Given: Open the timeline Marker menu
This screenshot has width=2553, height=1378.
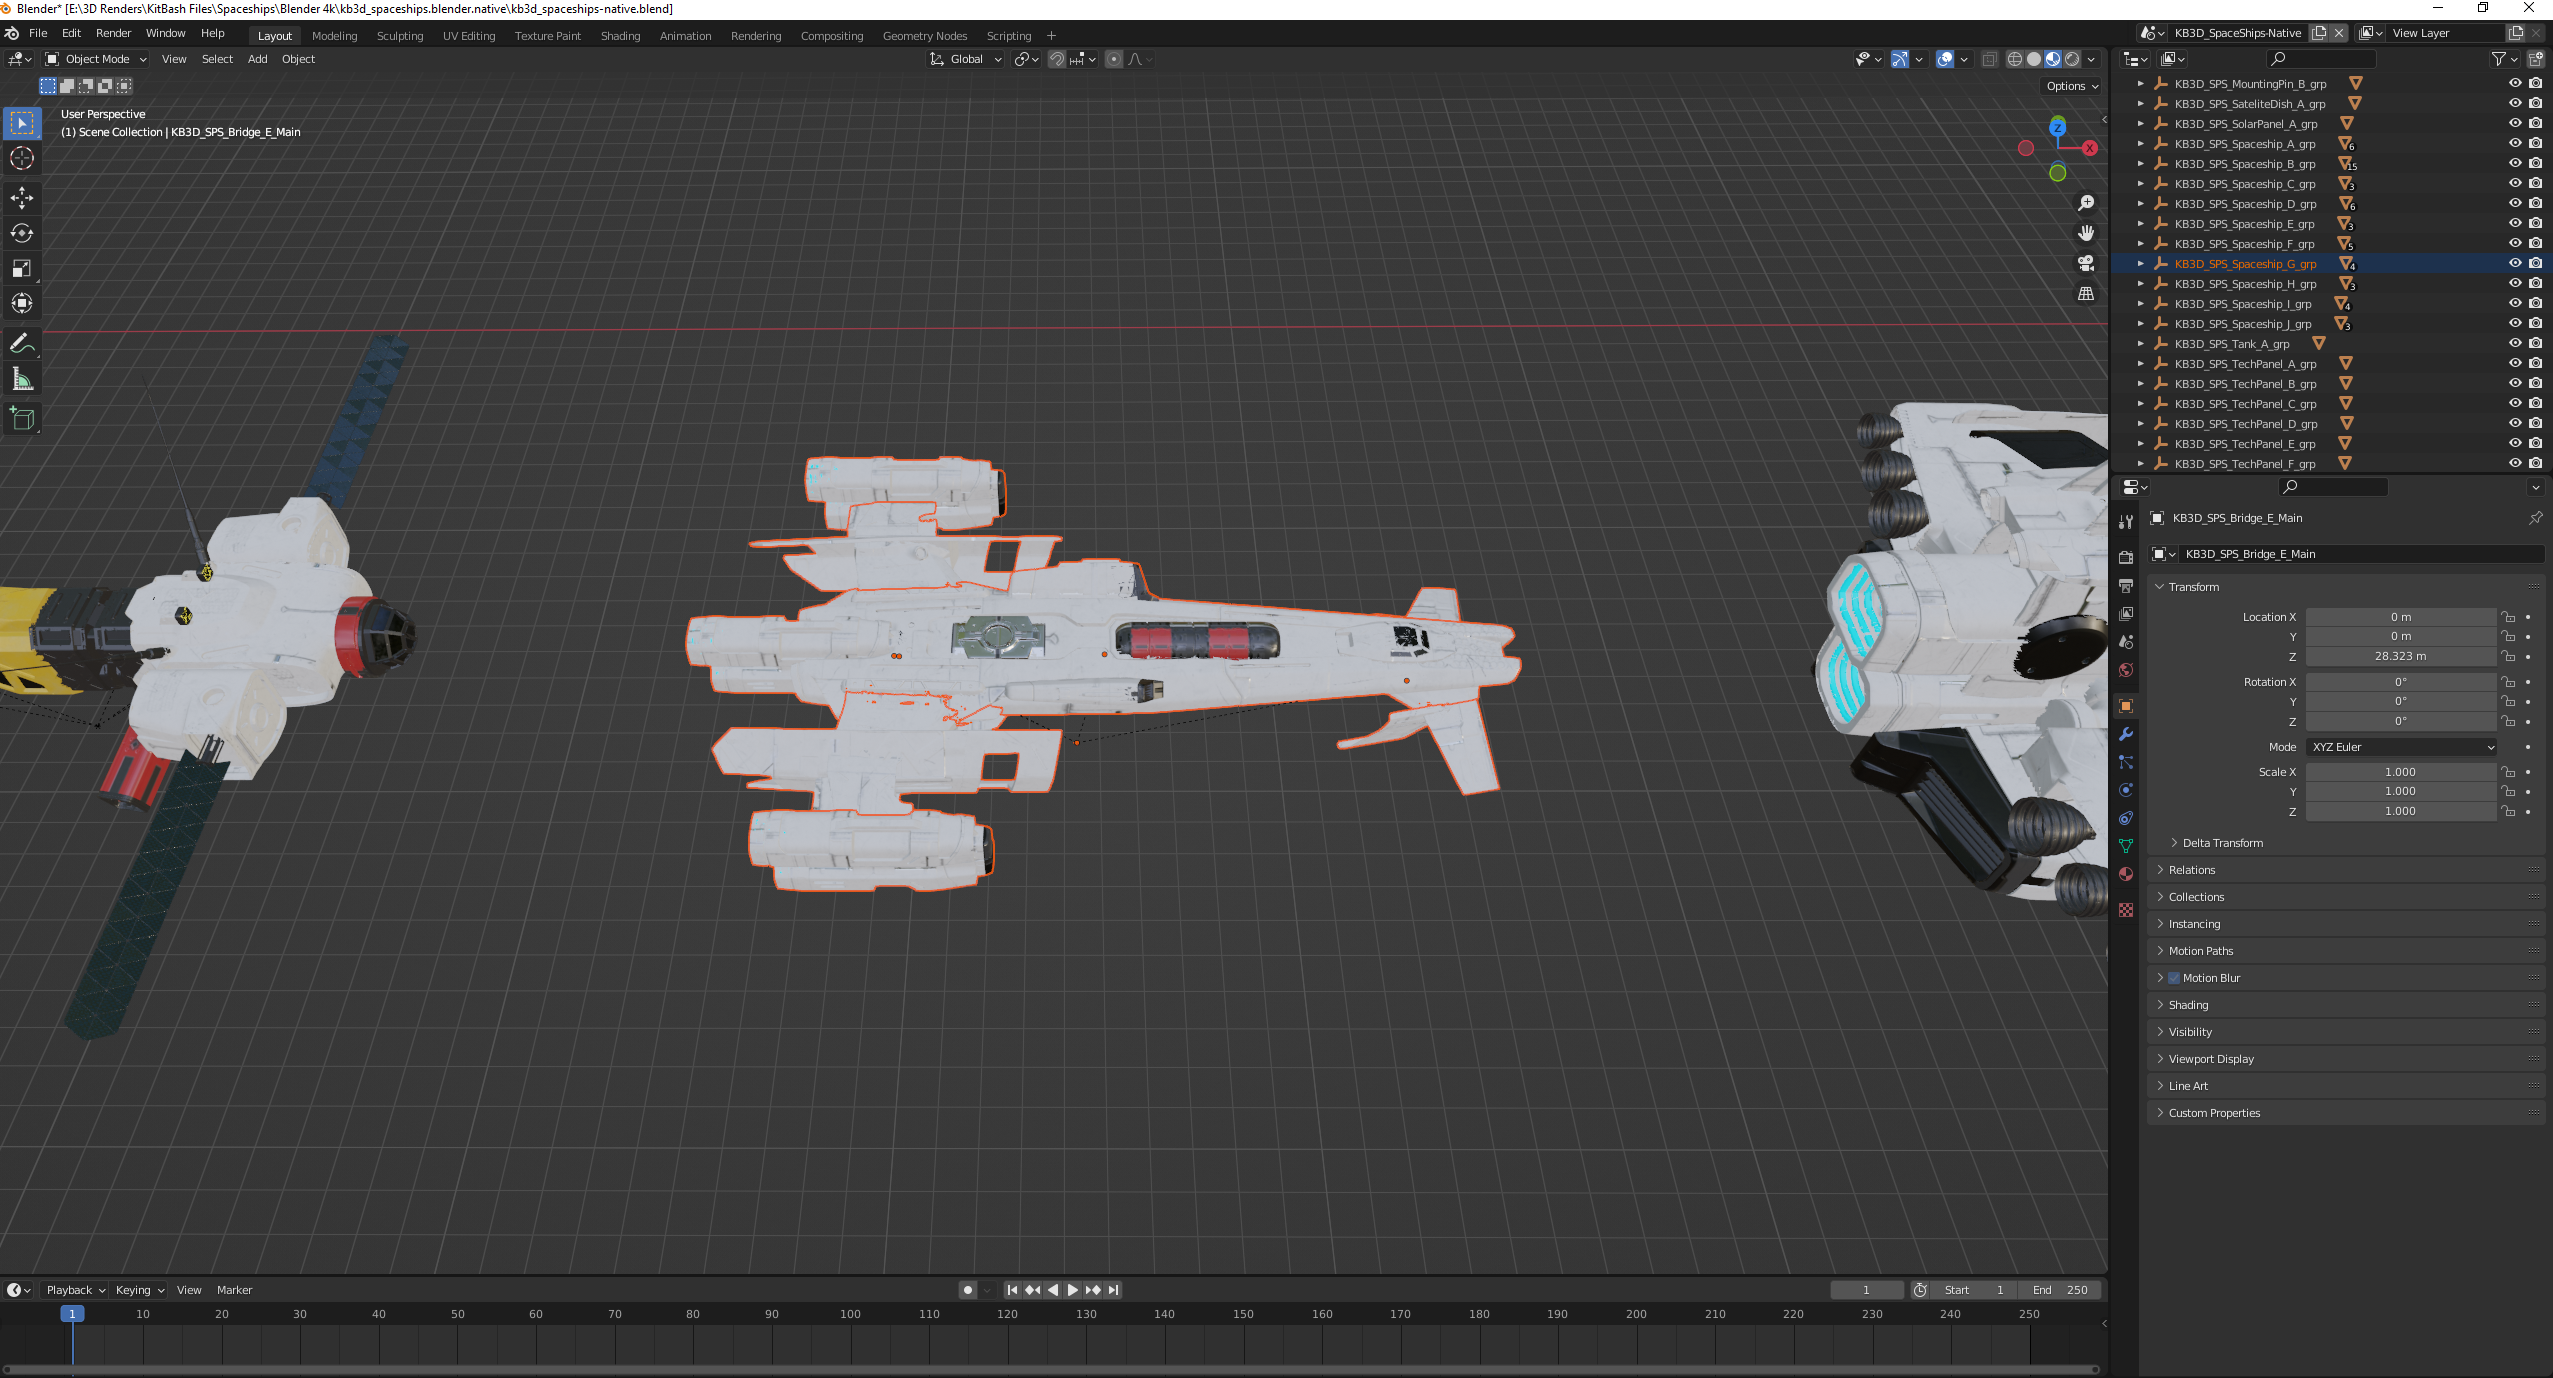Looking at the screenshot, I should [234, 1290].
